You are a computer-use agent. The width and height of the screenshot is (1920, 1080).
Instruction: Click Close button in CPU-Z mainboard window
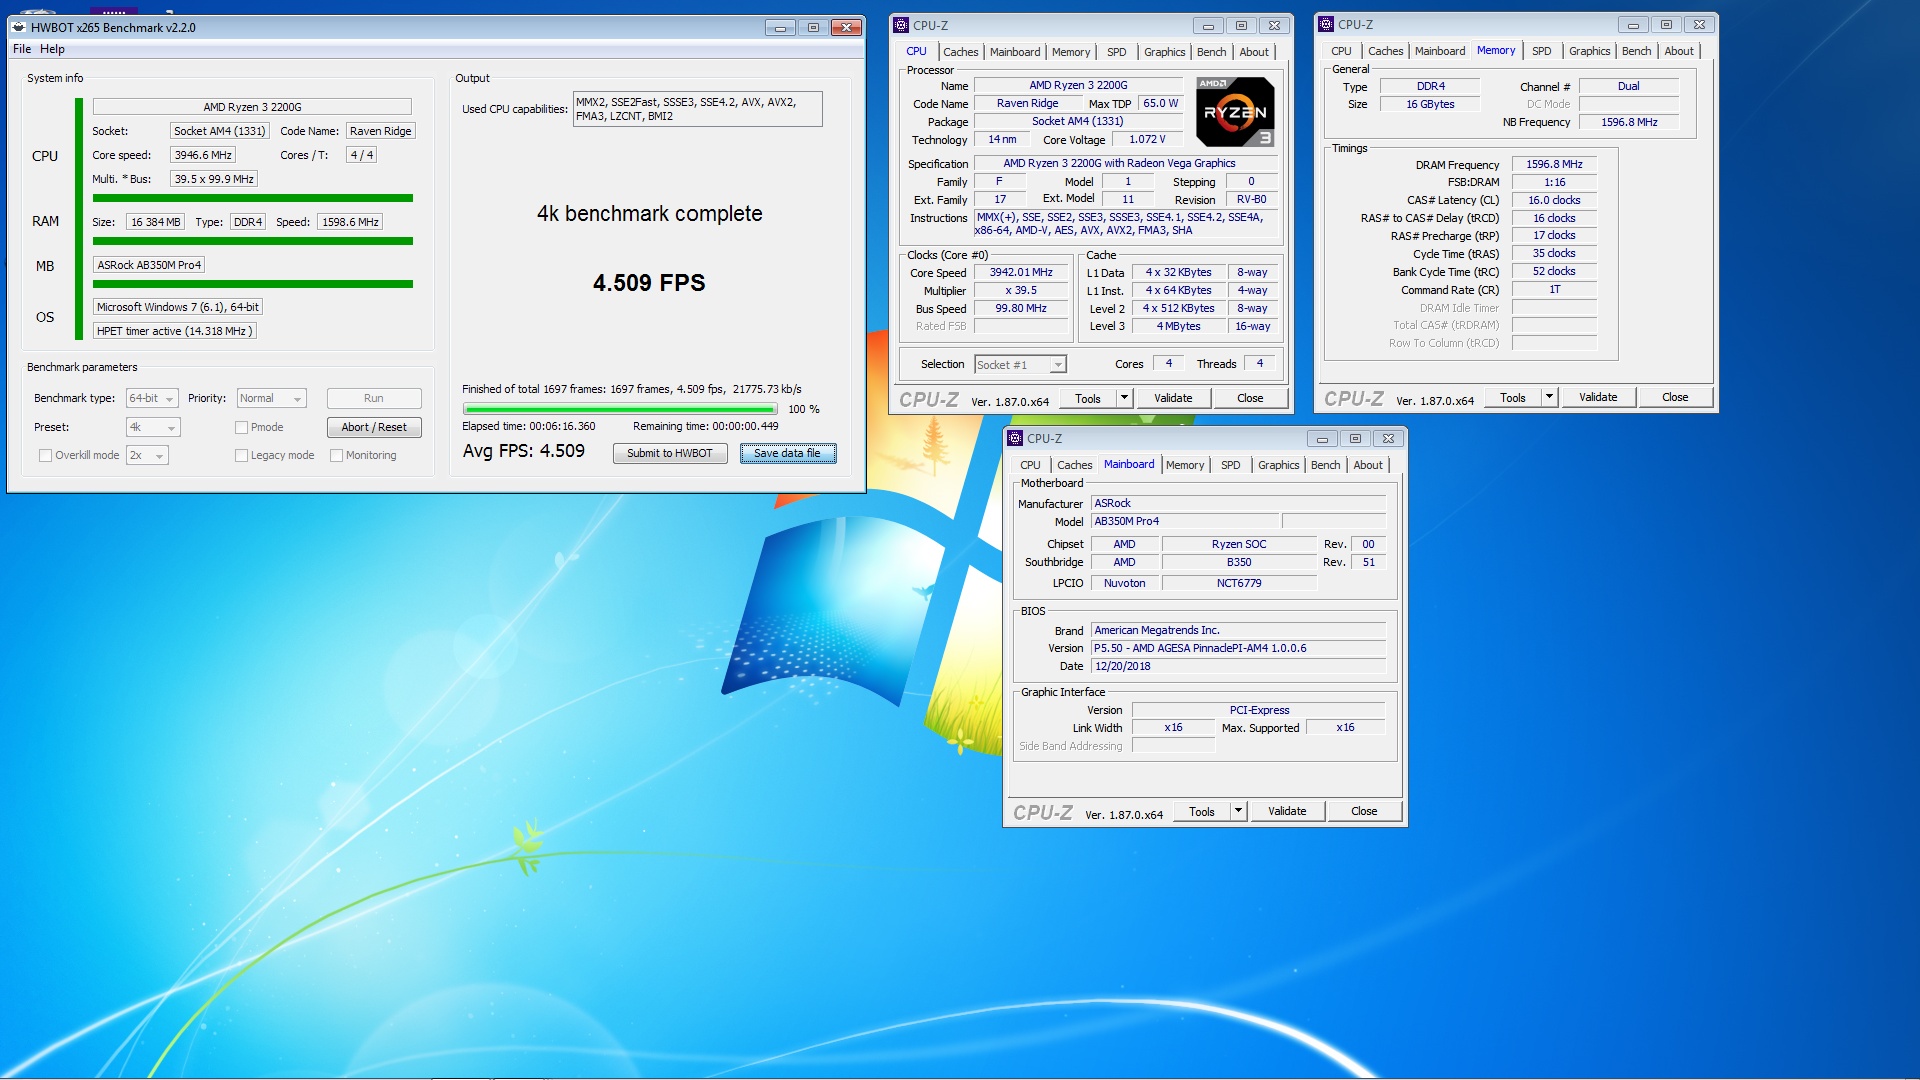pos(1364,811)
